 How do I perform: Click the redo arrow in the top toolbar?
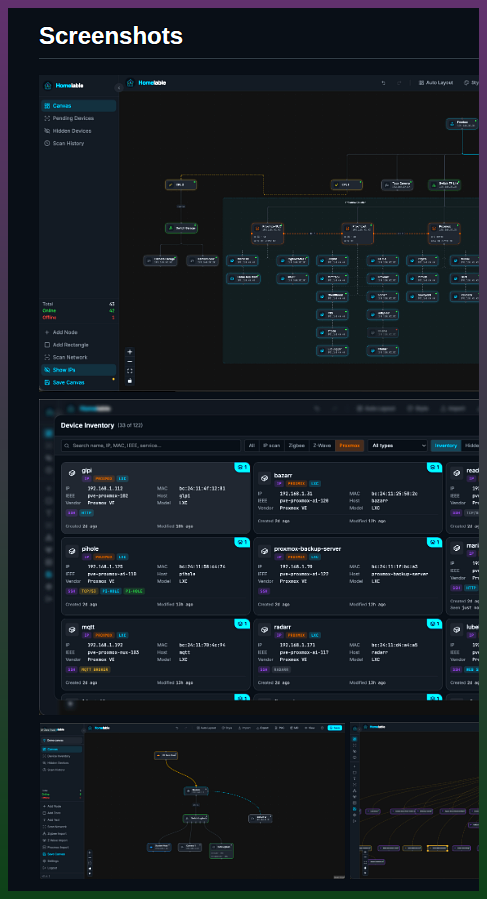click(399, 83)
